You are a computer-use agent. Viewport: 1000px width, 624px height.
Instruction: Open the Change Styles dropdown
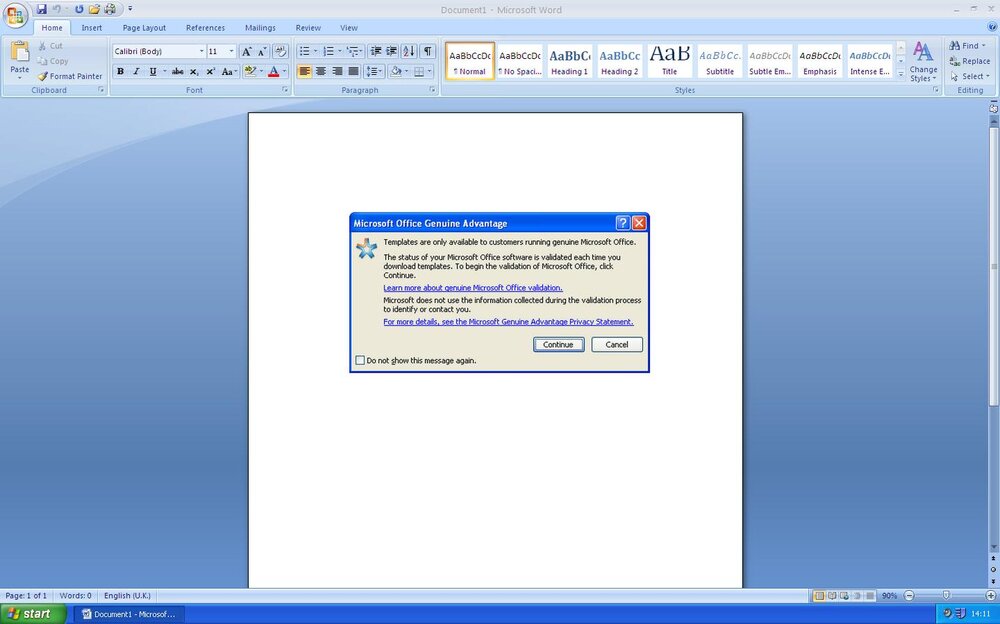pos(923,62)
